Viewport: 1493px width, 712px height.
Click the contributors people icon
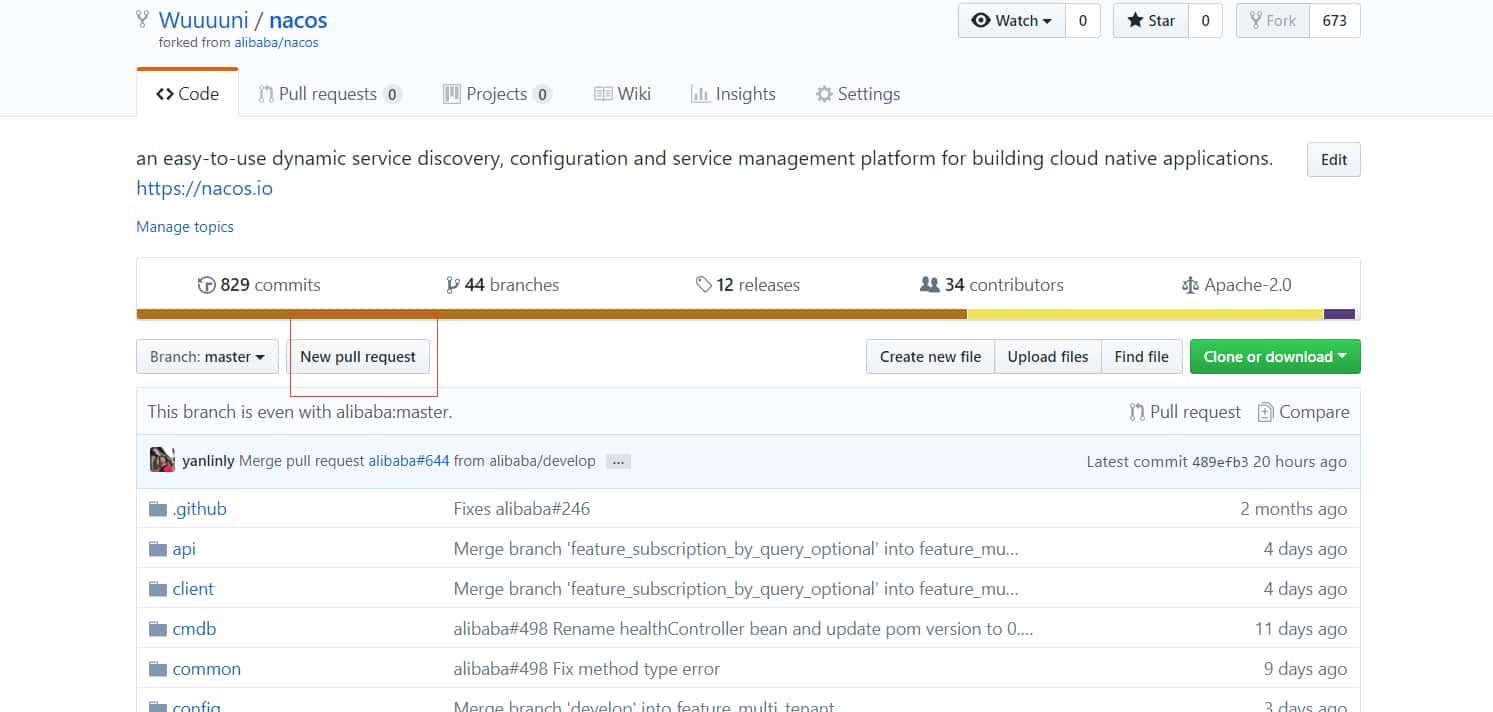pyautogui.click(x=930, y=285)
